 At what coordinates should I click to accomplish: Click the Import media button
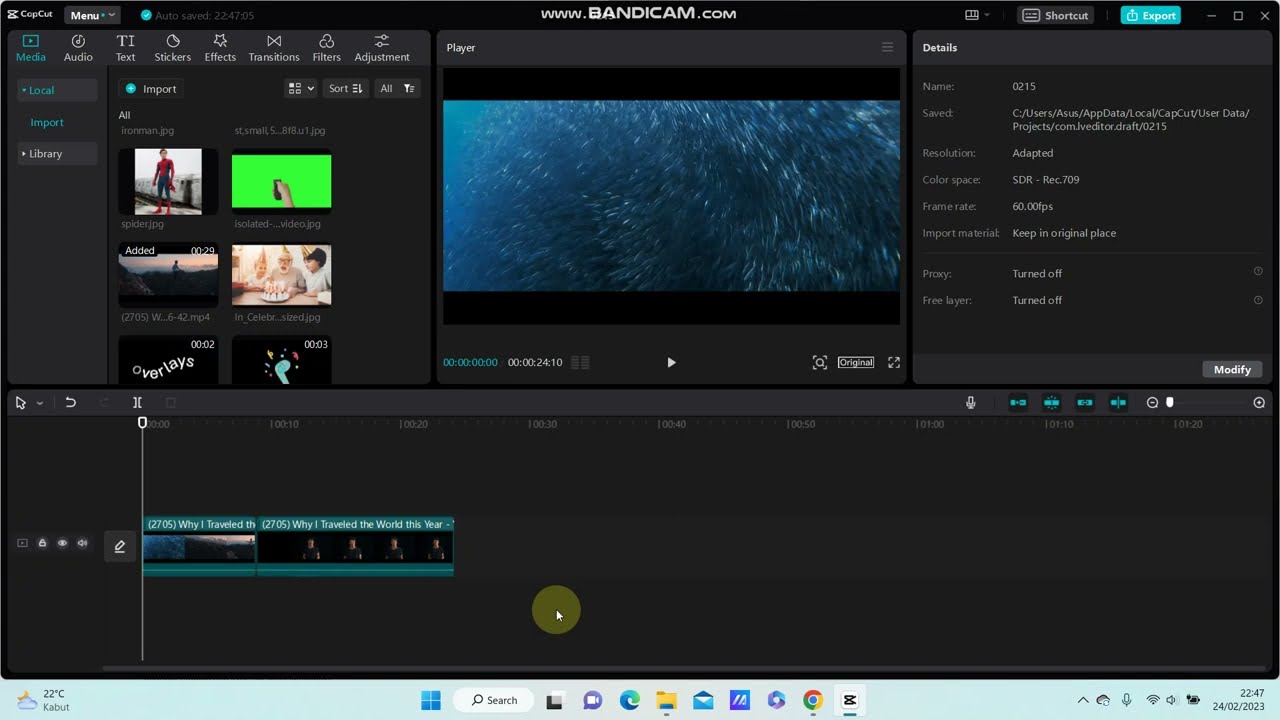click(x=151, y=89)
